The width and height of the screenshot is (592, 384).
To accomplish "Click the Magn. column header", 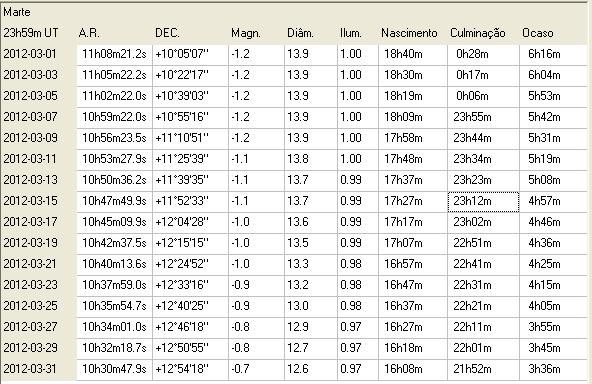I will [x=246, y=33].
